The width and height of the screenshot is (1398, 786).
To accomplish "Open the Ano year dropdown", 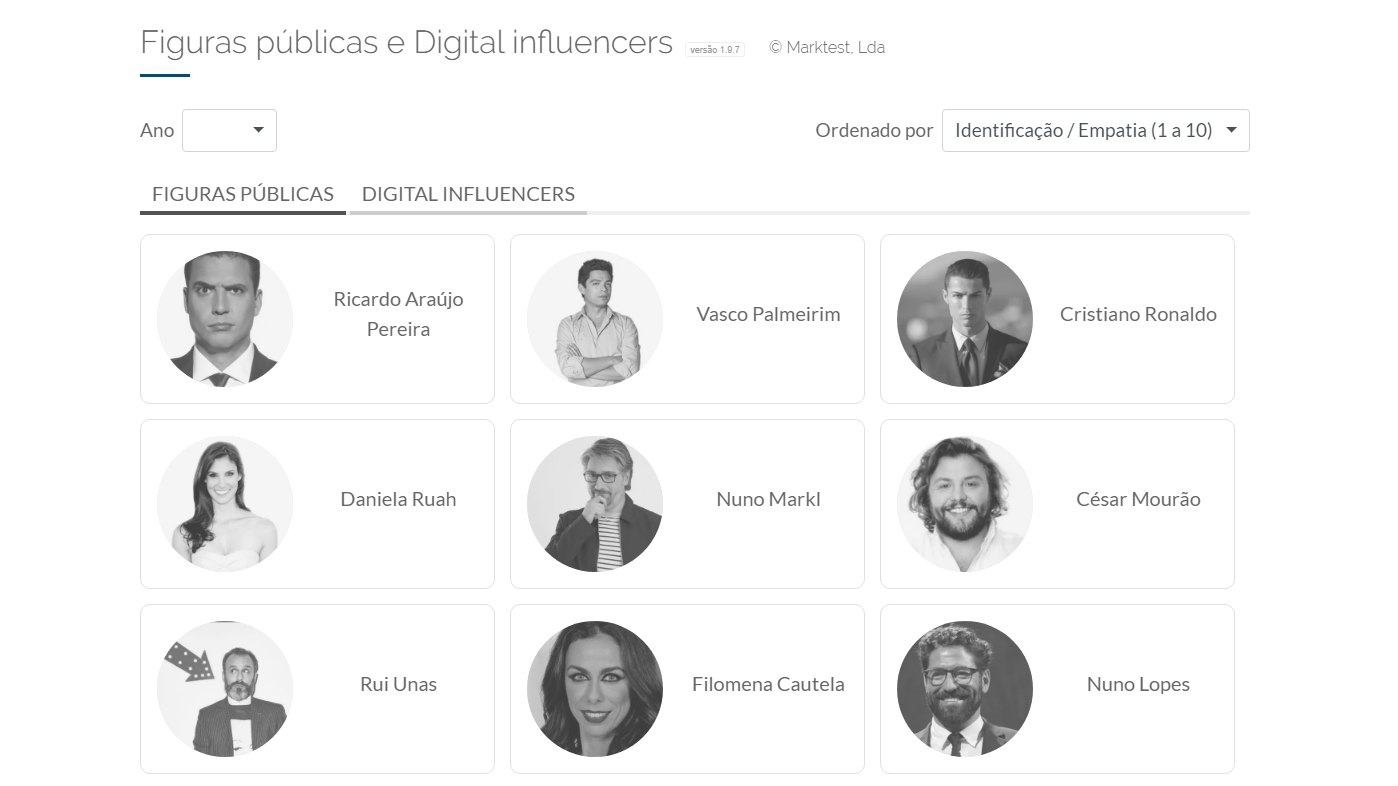I will 229,131.
